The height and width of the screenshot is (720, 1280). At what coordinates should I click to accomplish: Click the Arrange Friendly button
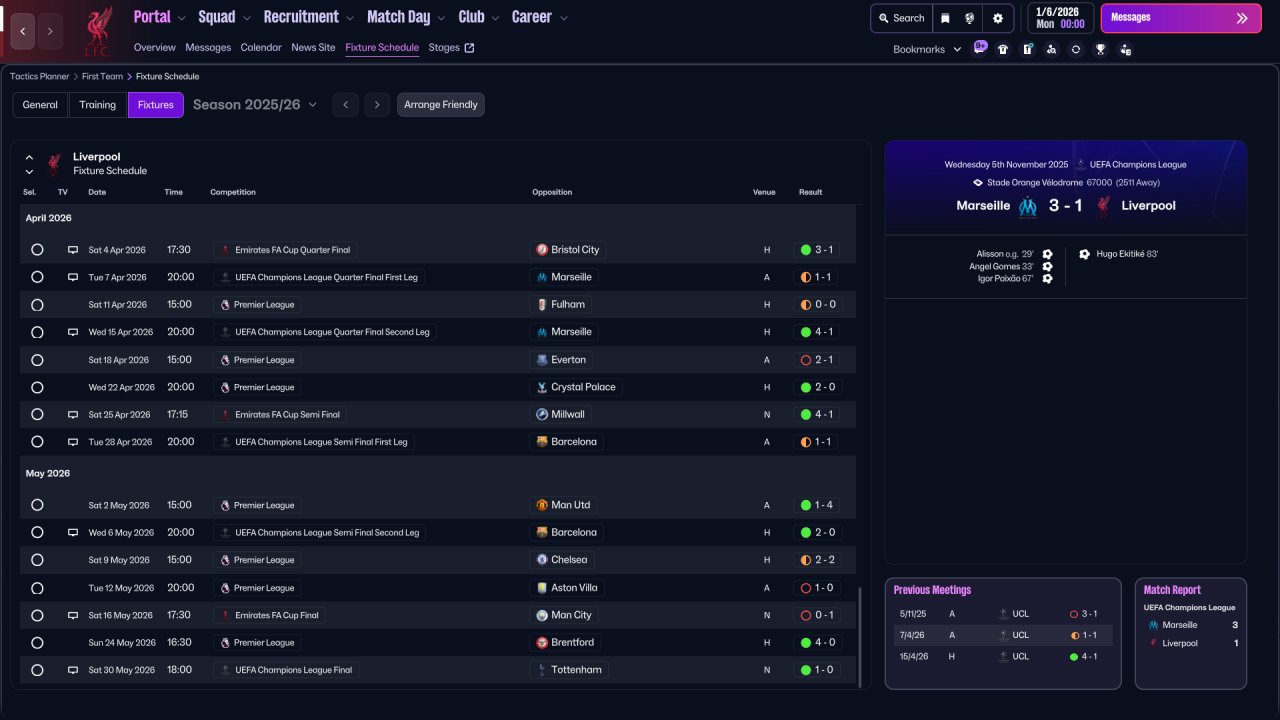(441, 105)
